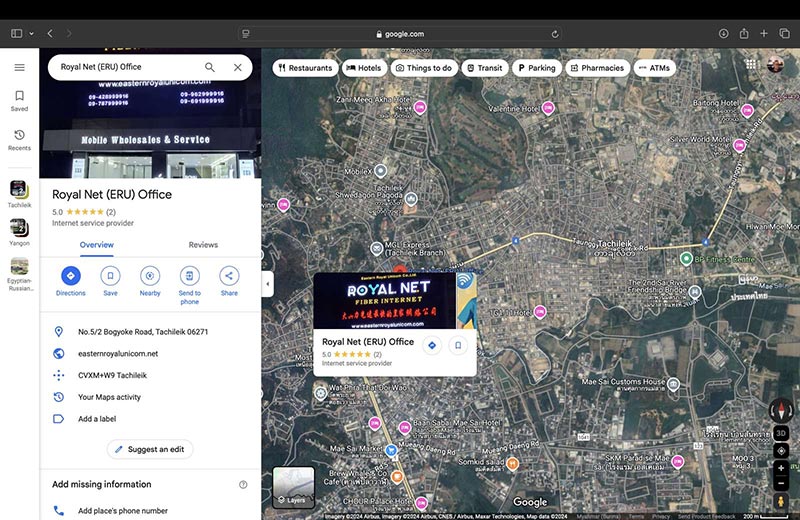Click Valentine Hotel map pin
This screenshot has width=800, height=520.
coord(548,108)
